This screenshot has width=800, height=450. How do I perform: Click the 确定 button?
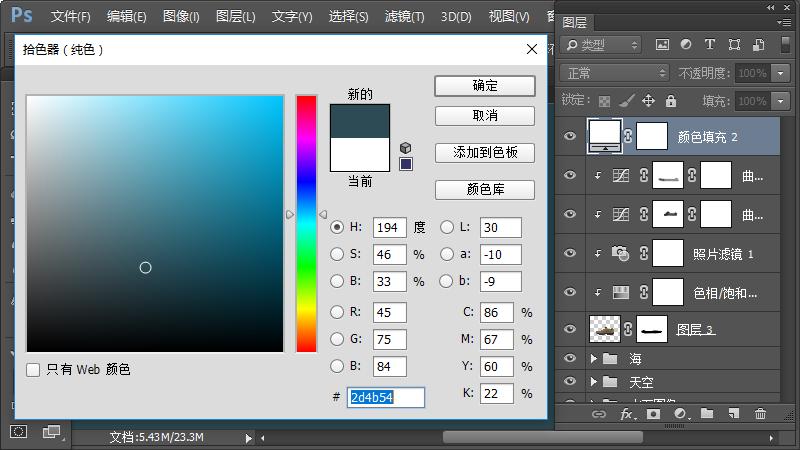(x=485, y=86)
